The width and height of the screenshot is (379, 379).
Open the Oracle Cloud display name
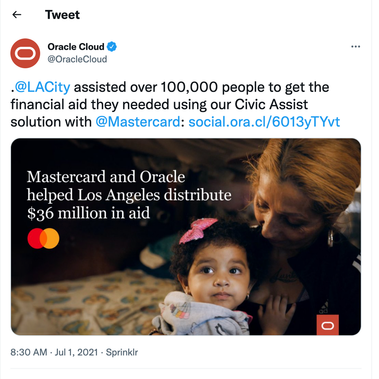(76, 47)
